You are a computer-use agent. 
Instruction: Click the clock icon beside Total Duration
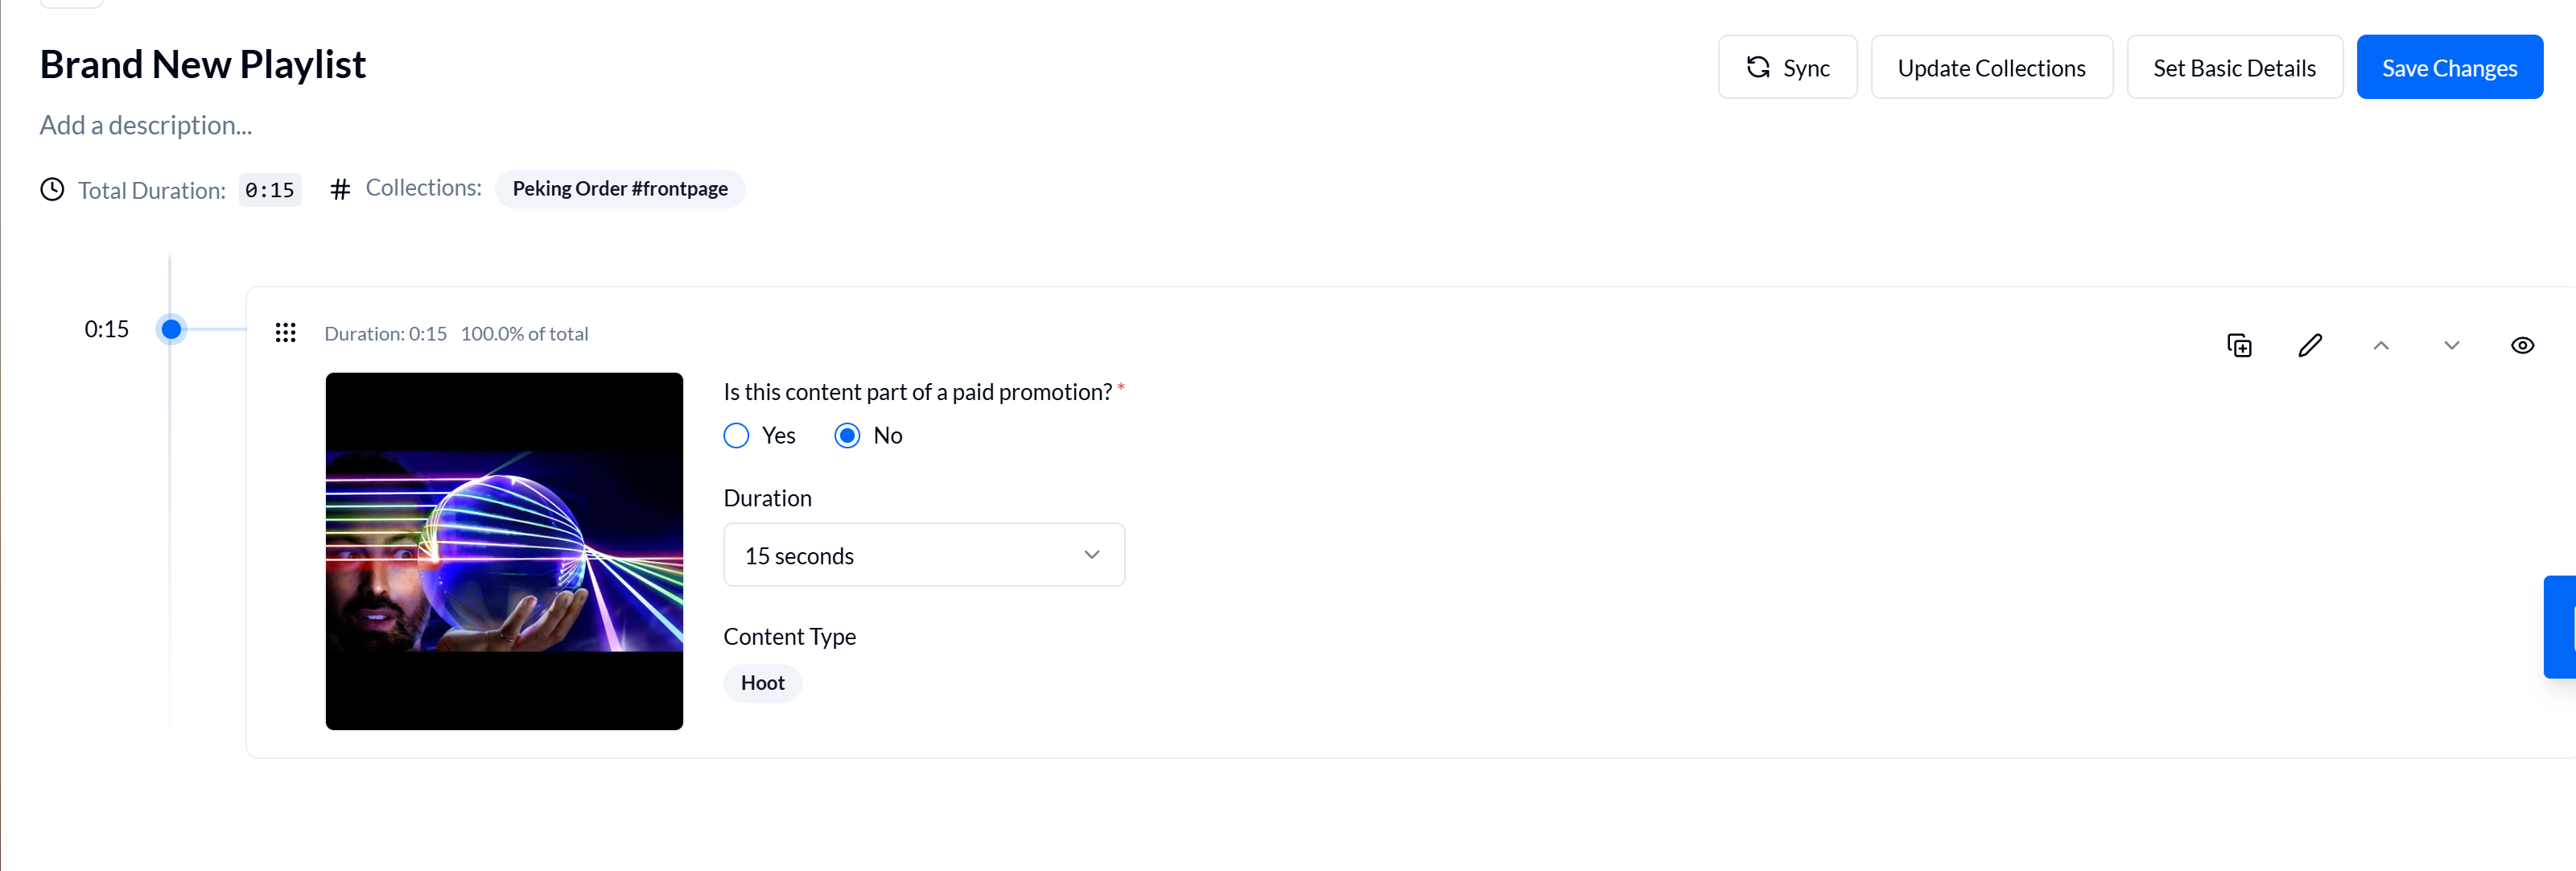(52, 189)
